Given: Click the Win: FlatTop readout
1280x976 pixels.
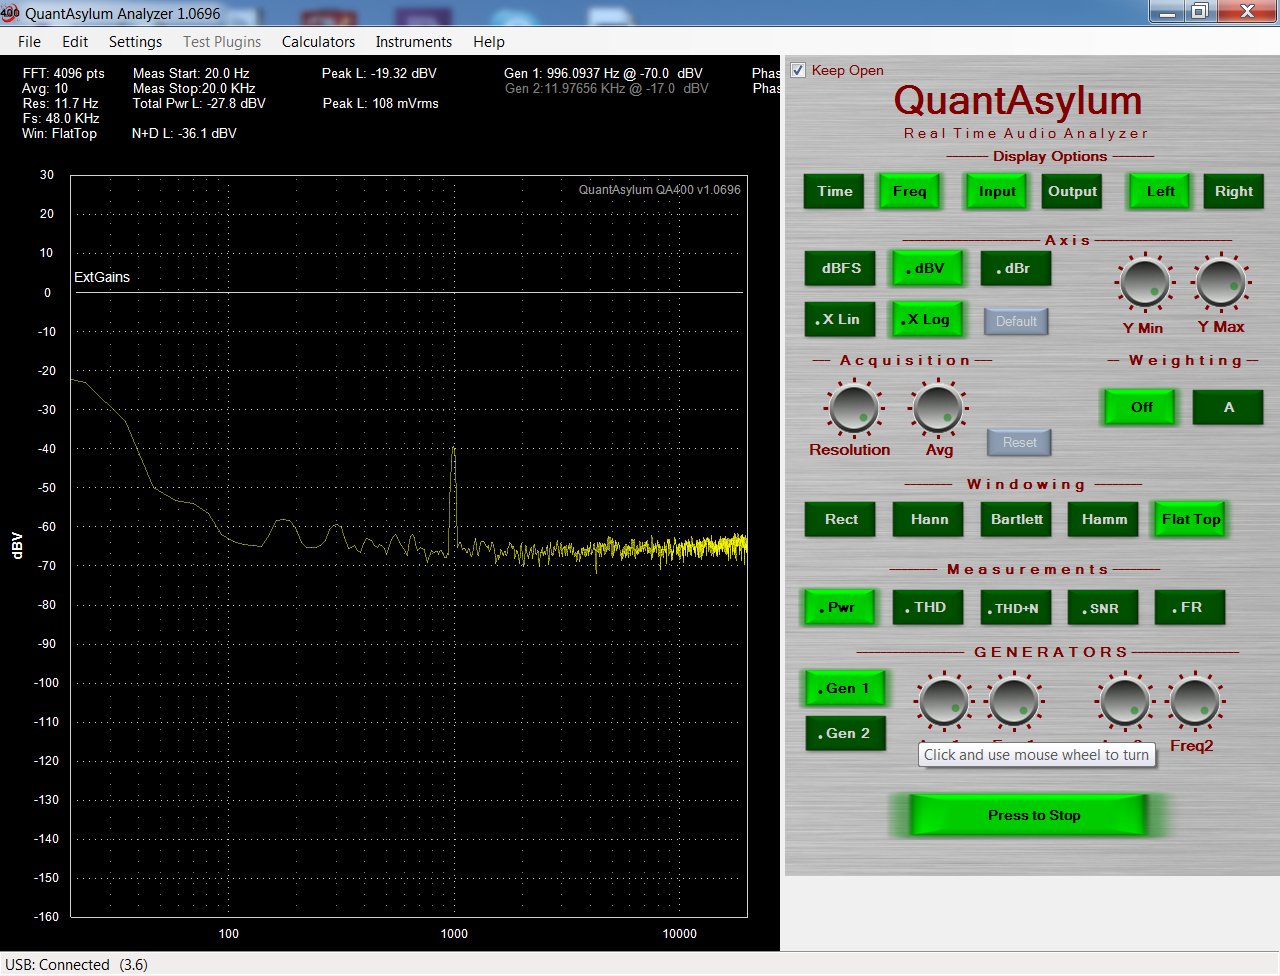Looking at the screenshot, I should point(59,133).
